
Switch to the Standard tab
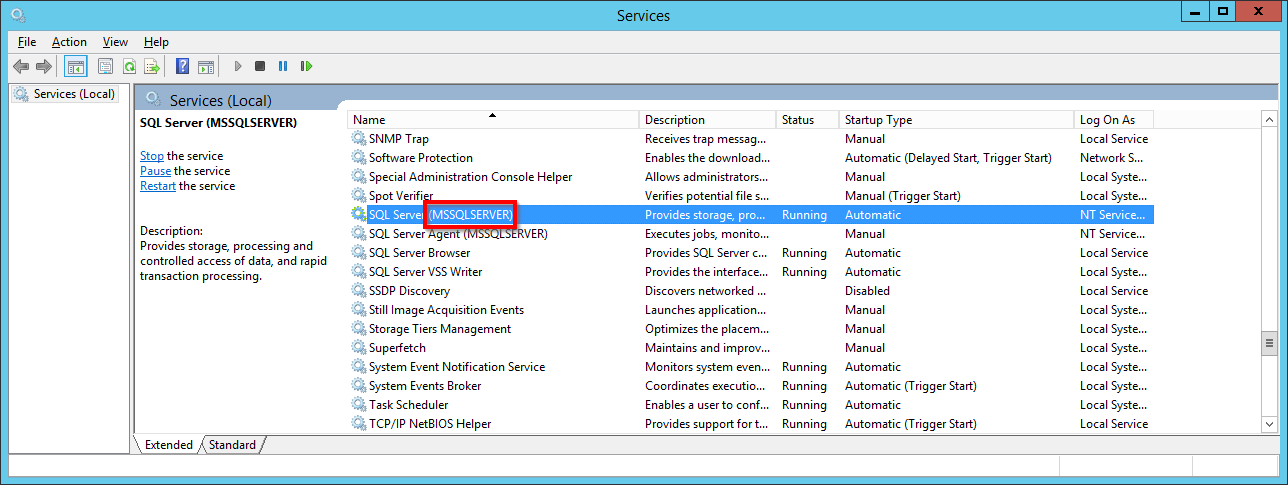coord(233,445)
